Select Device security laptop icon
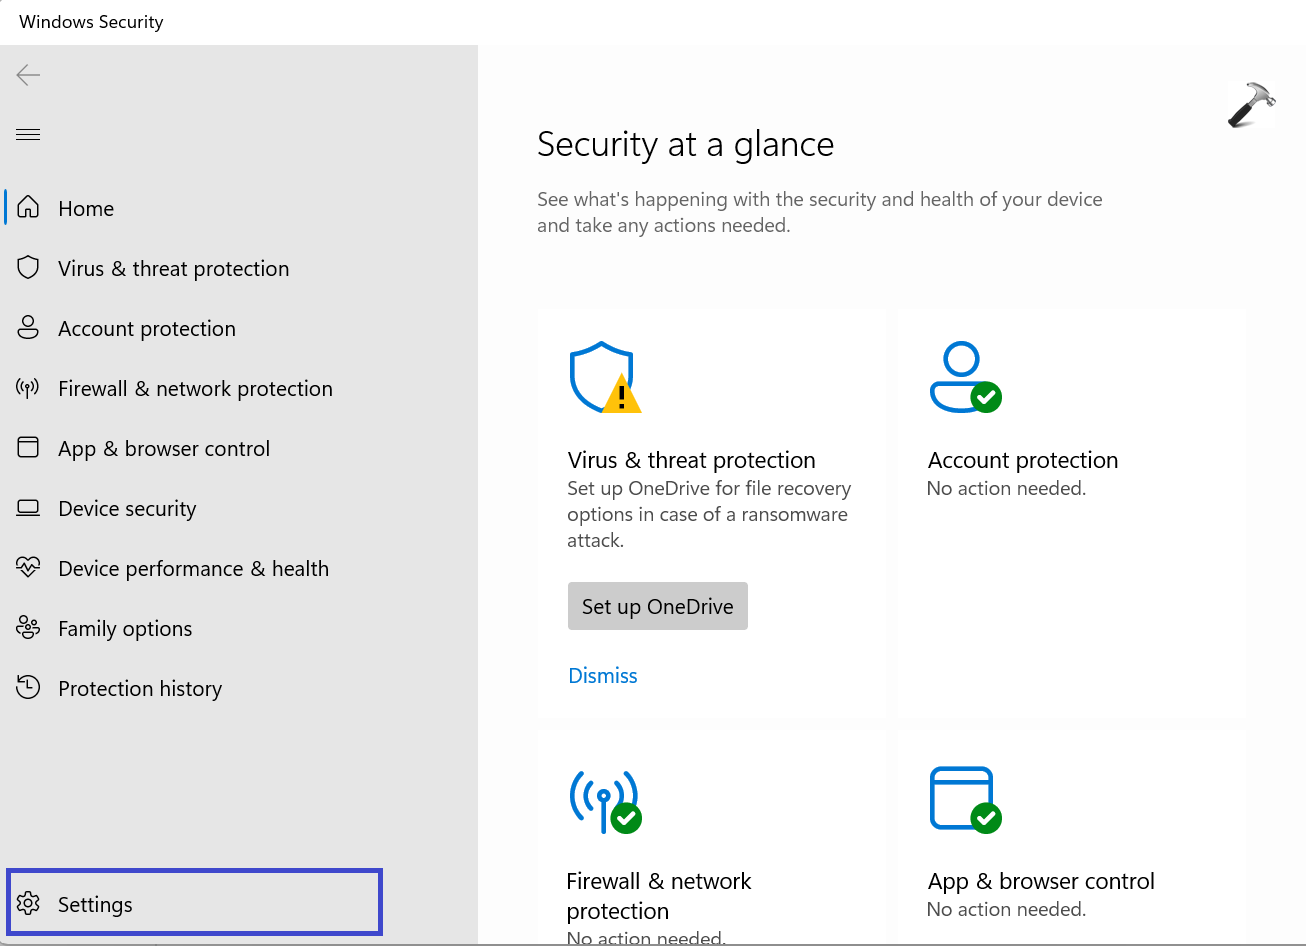 point(28,508)
